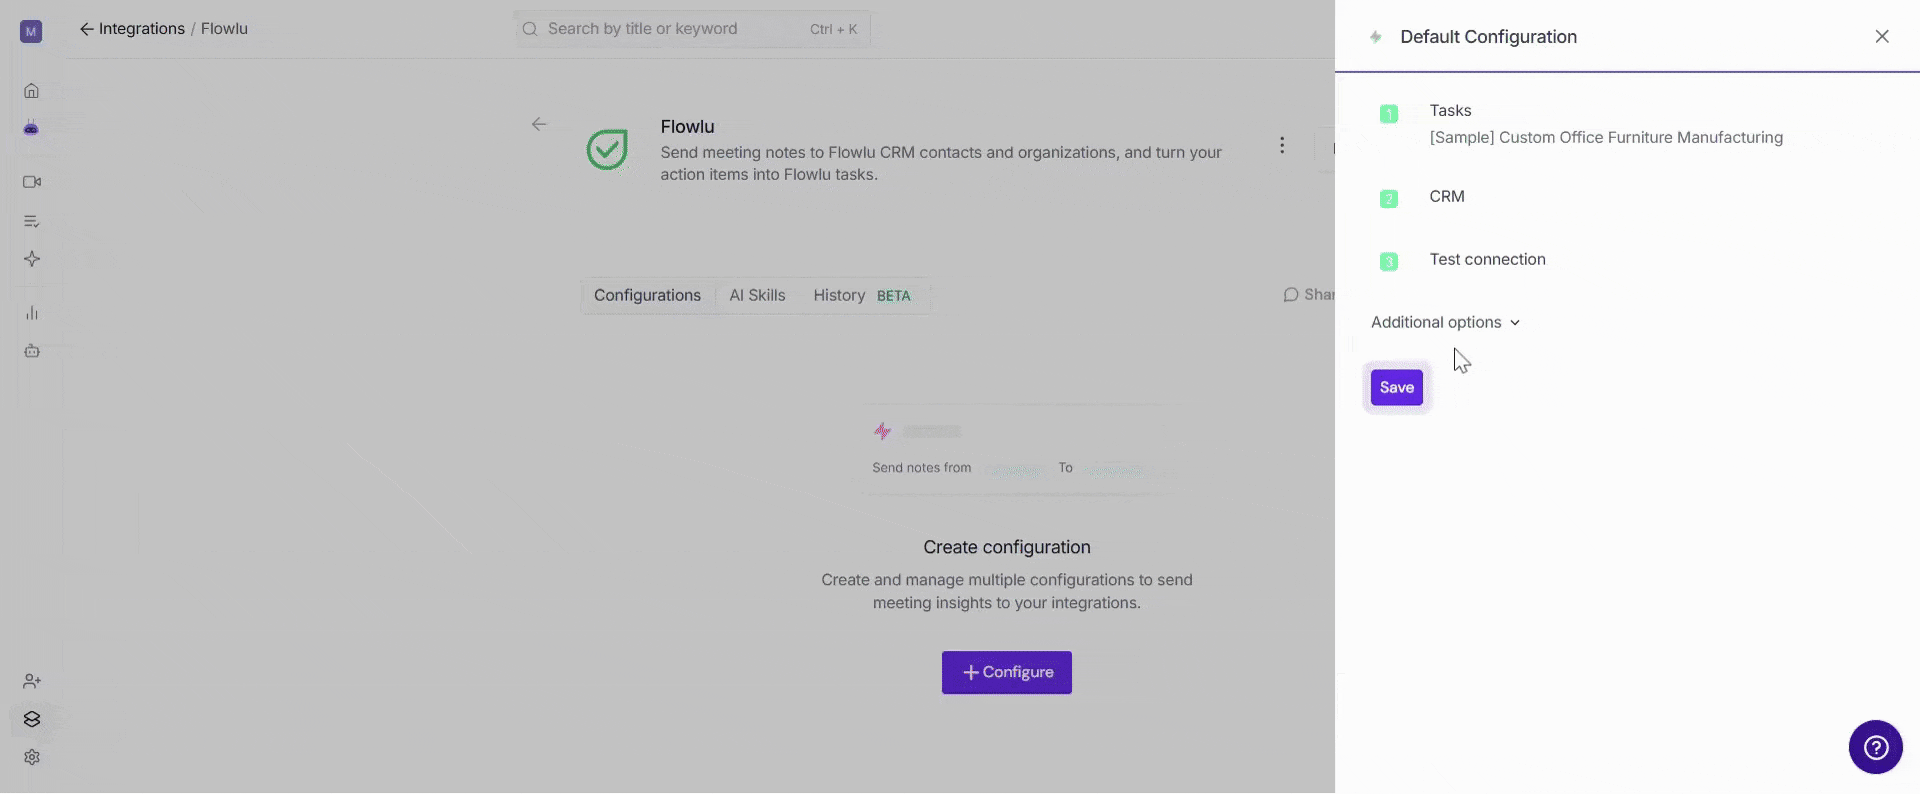Viewport: 1920px width, 794px height.
Task: Expand Additional options
Action: click(x=1445, y=322)
